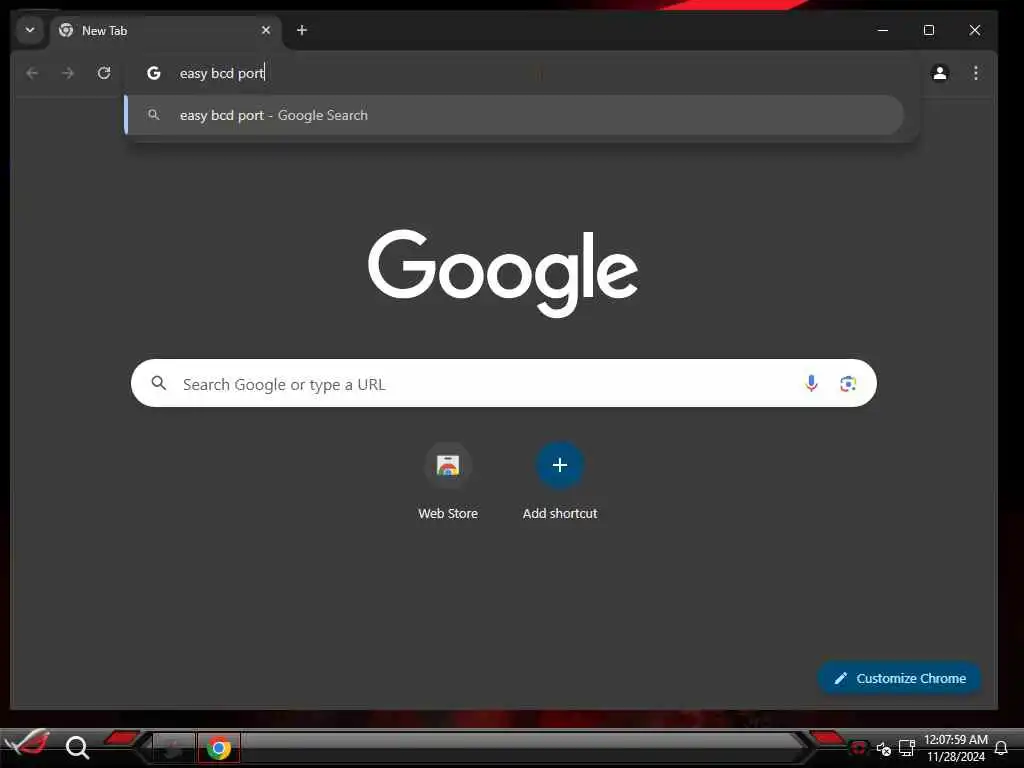Image resolution: width=1024 pixels, height=768 pixels.
Task: Reload the current page
Action: click(104, 73)
